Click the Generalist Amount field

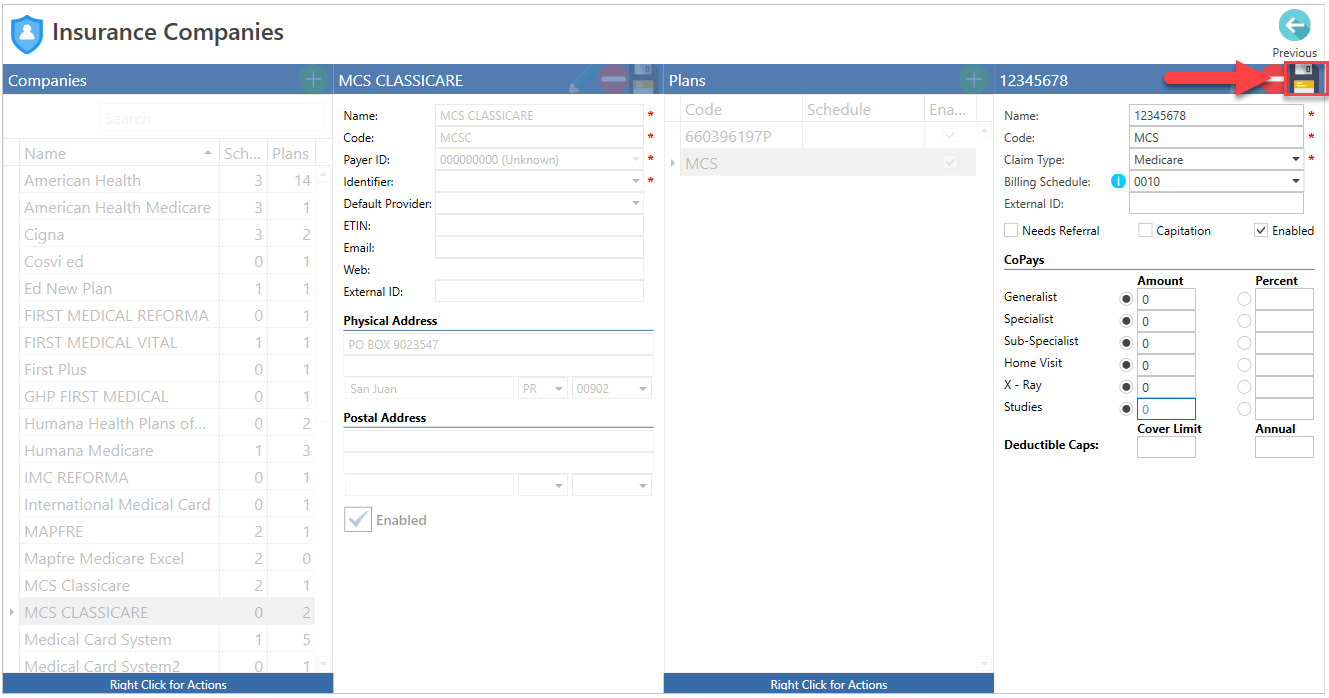(x=1166, y=299)
